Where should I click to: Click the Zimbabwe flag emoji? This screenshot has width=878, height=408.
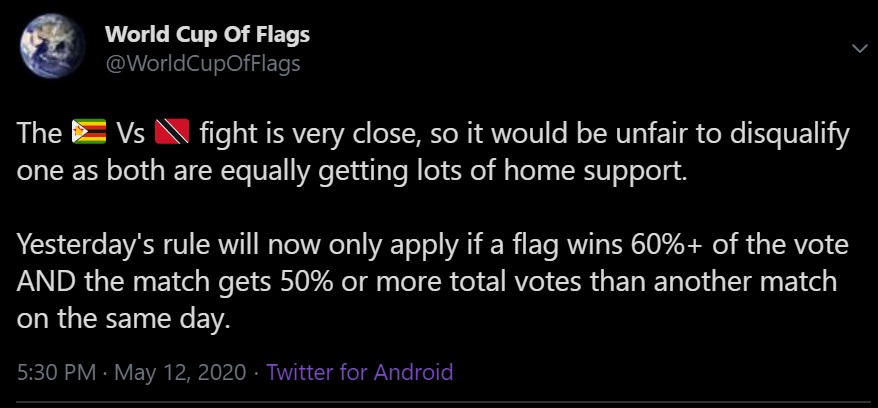87,132
